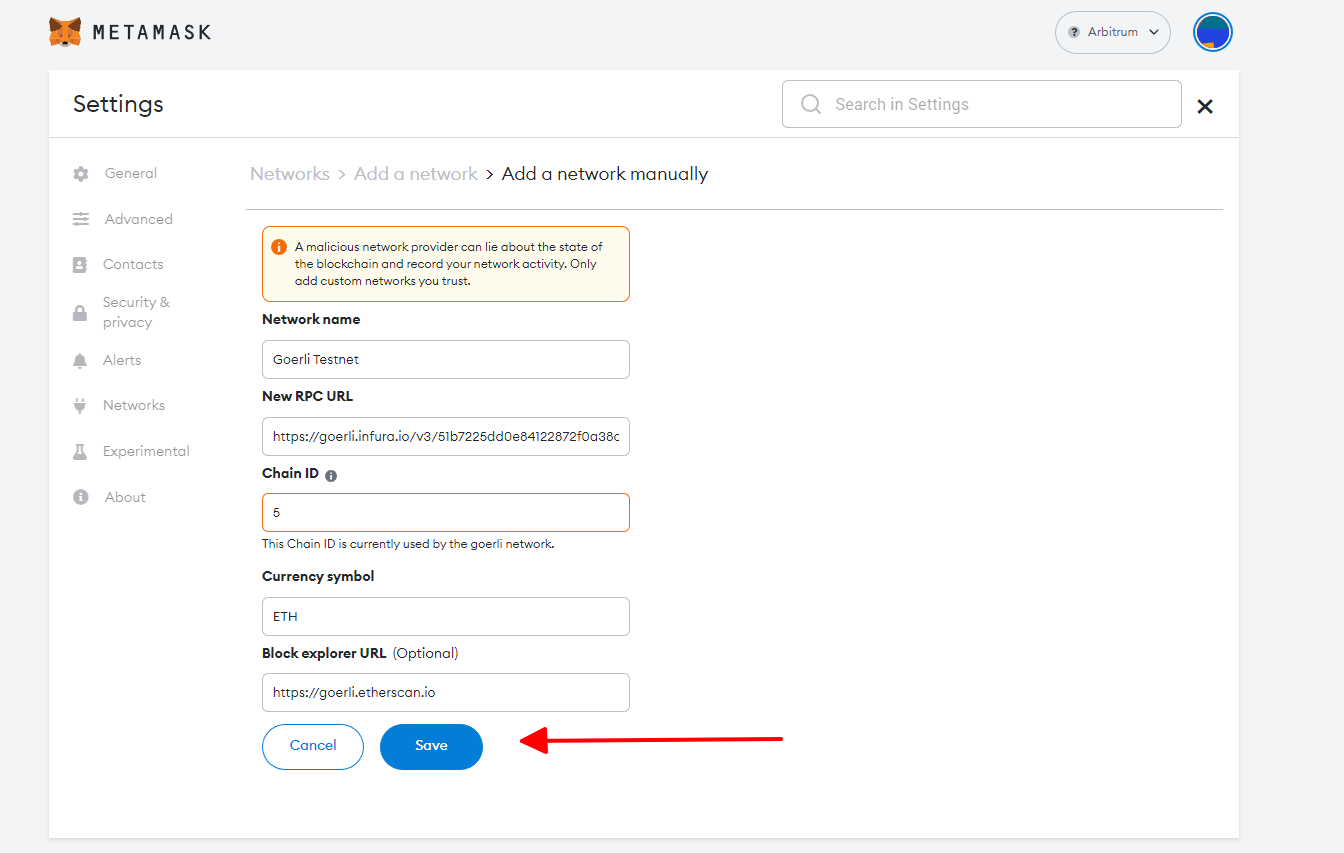The width and height of the screenshot is (1344, 853).
Task: Click the Advanced sliders icon
Action: [81, 219]
